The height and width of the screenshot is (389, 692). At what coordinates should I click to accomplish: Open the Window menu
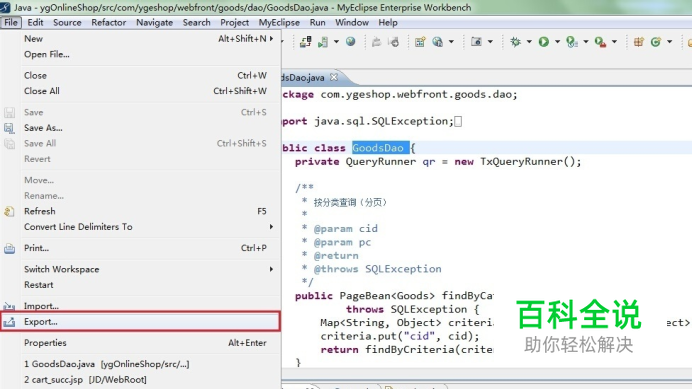pyautogui.click(x=352, y=23)
